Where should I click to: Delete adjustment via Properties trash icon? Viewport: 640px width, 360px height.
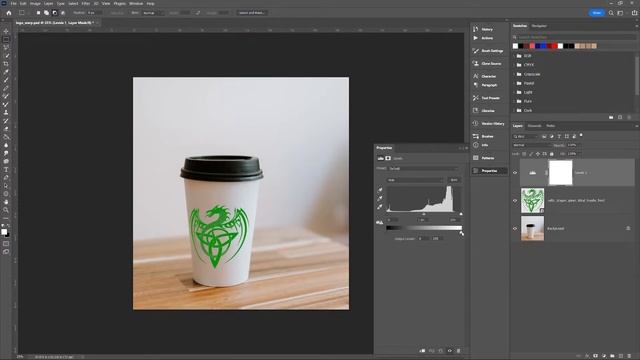coord(458,351)
